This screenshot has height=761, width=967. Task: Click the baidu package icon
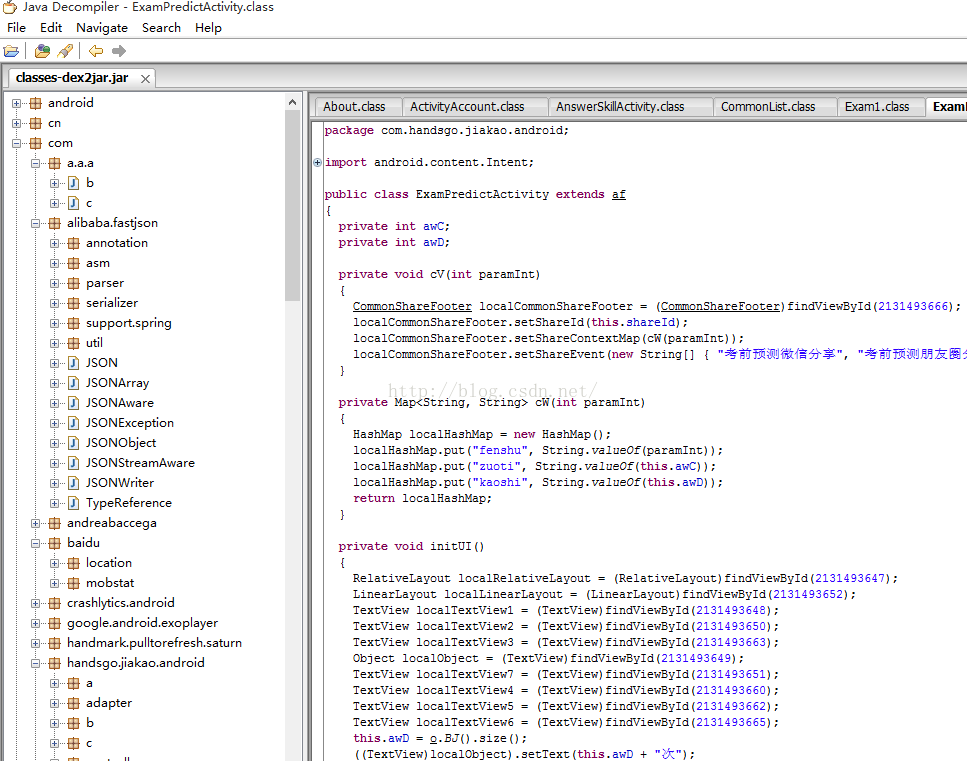[54, 543]
